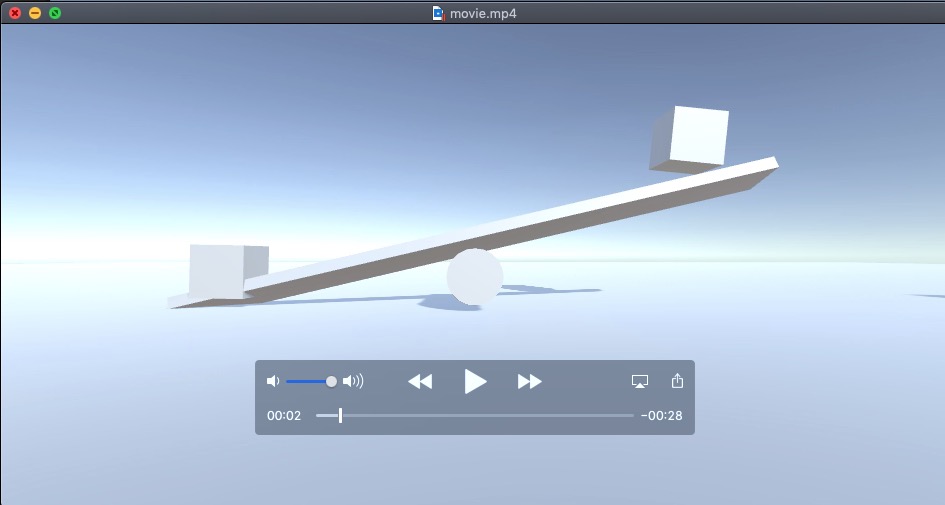This screenshot has width=945, height=505.
Task: Enter full screen with the green button
Action: coord(55,13)
